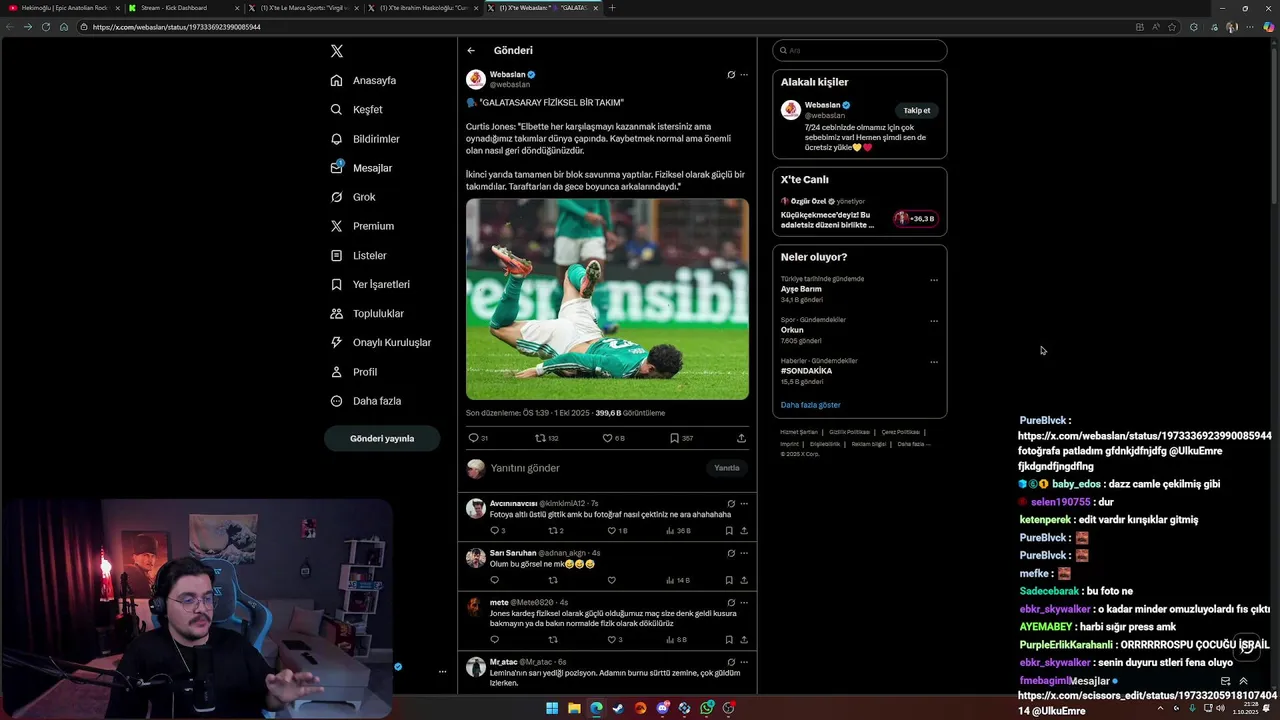Switch to Hekimoğlu Epic Anatolian Rock tab
The image size is (1280, 720).
62,8
